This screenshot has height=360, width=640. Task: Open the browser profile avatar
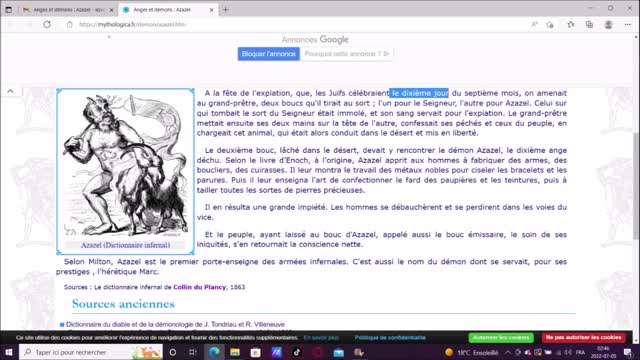(x=609, y=24)
